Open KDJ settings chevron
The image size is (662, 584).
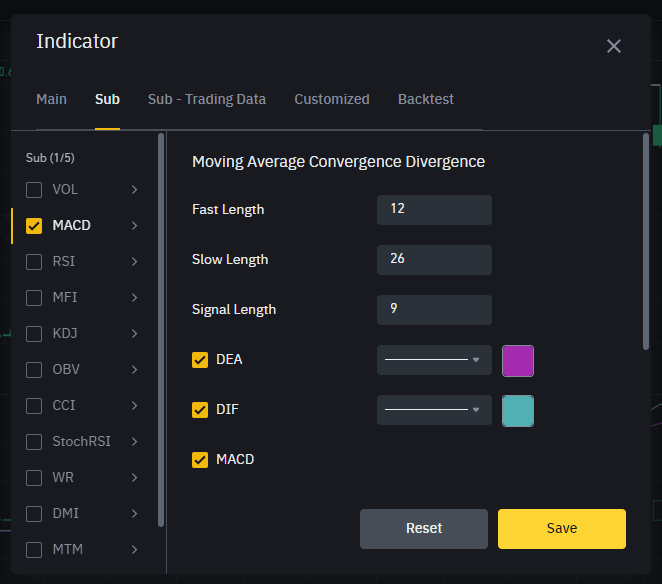(x=134, y=333)
